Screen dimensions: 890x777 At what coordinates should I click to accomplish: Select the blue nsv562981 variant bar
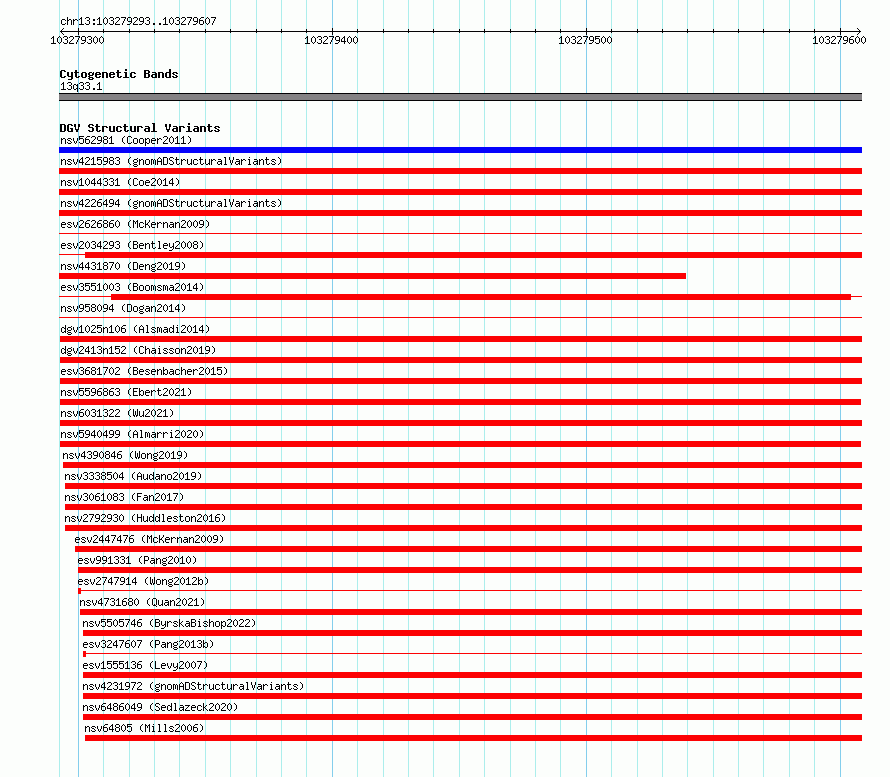tap(460, 150)
